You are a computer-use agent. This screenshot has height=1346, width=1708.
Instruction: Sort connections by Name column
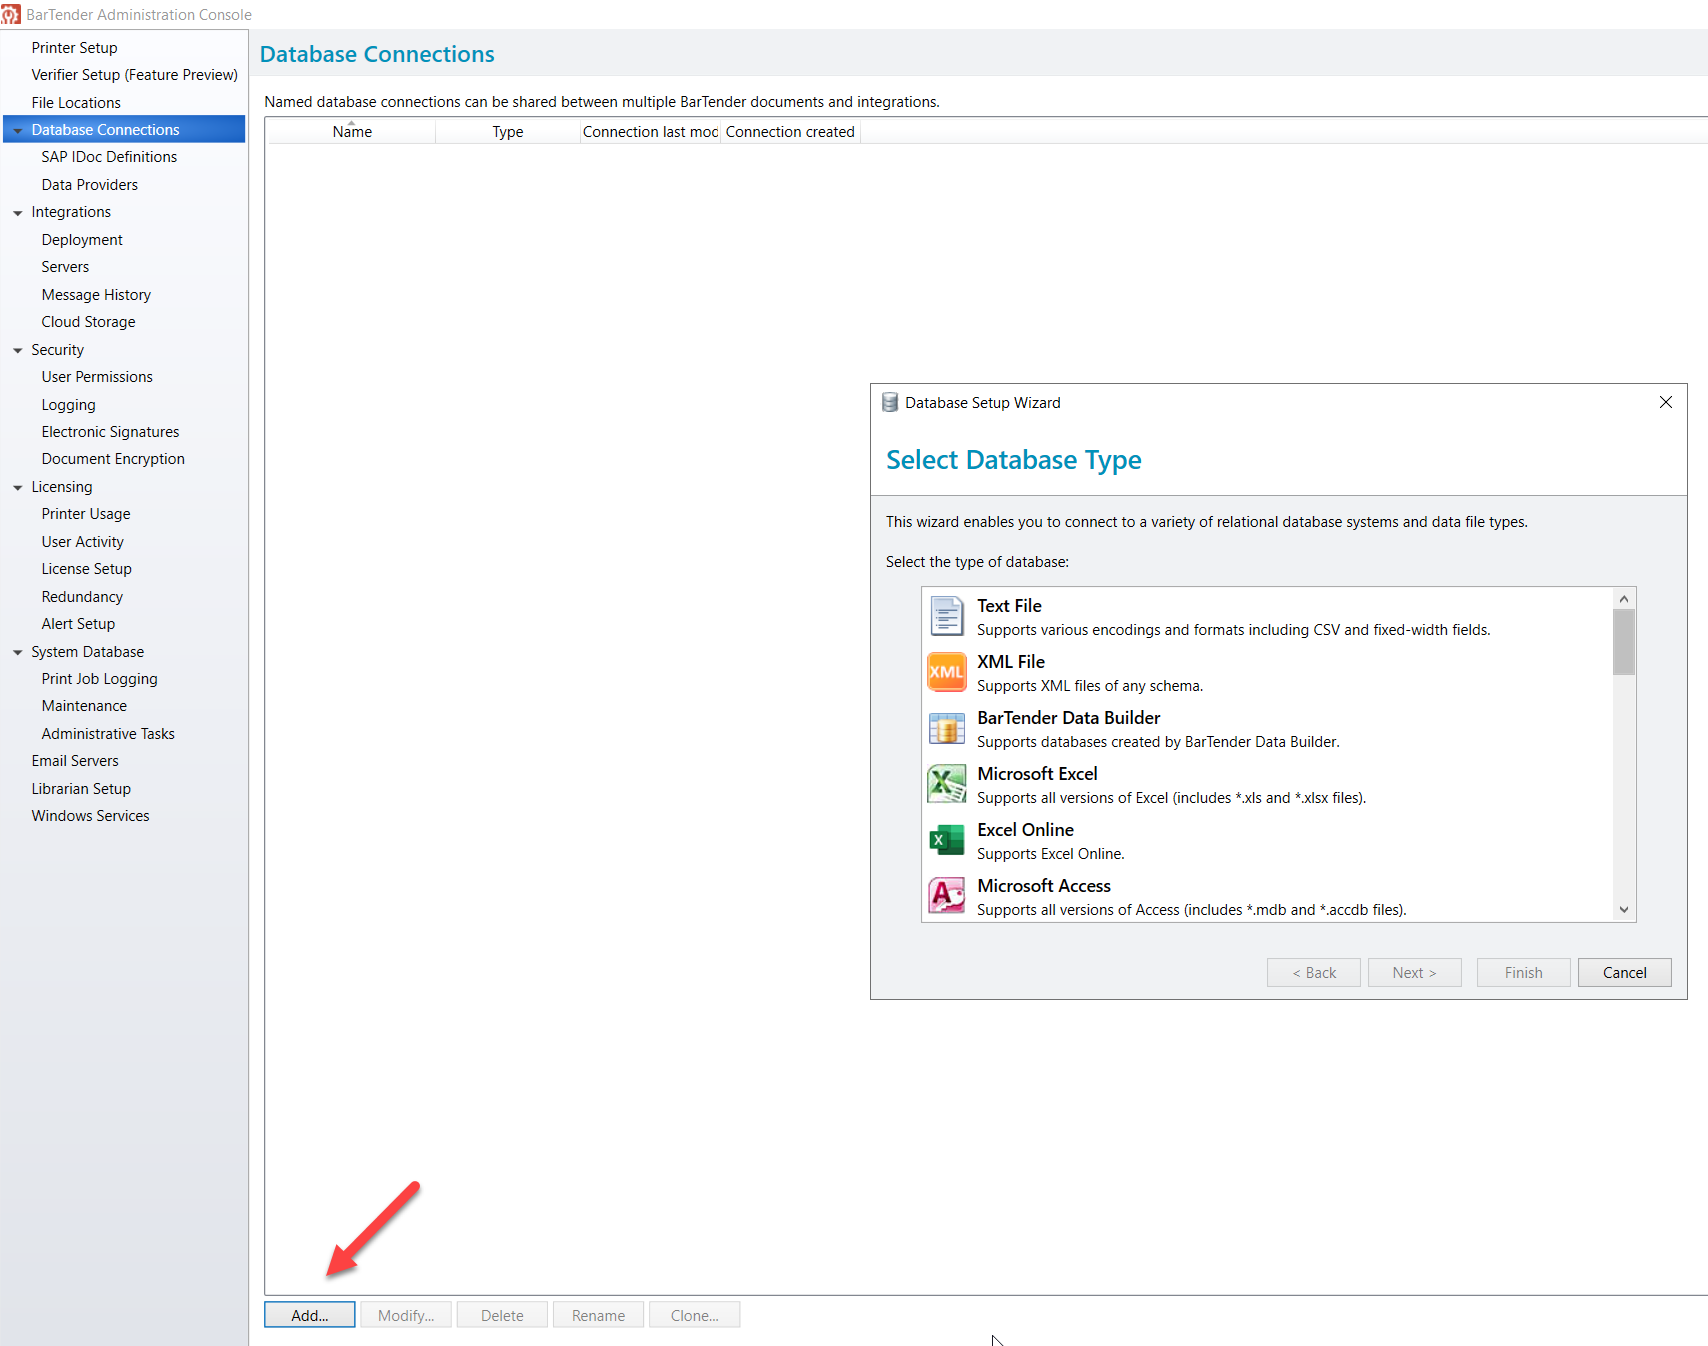pos(351,131)
